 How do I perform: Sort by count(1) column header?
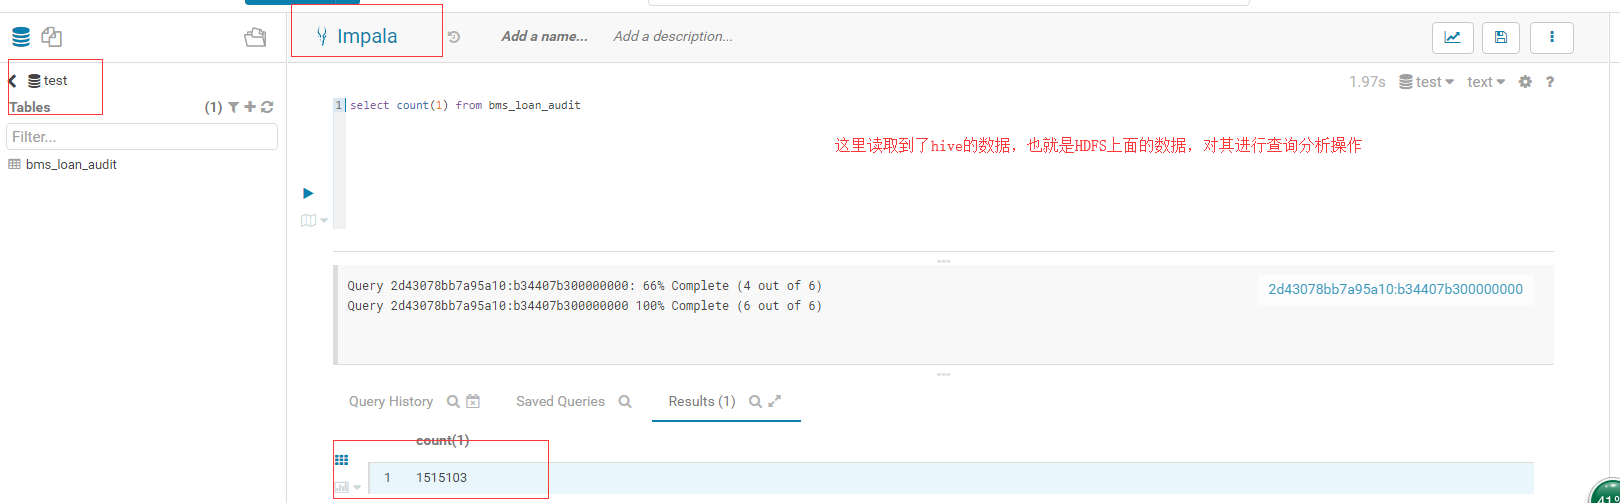(x=442, y=441)
